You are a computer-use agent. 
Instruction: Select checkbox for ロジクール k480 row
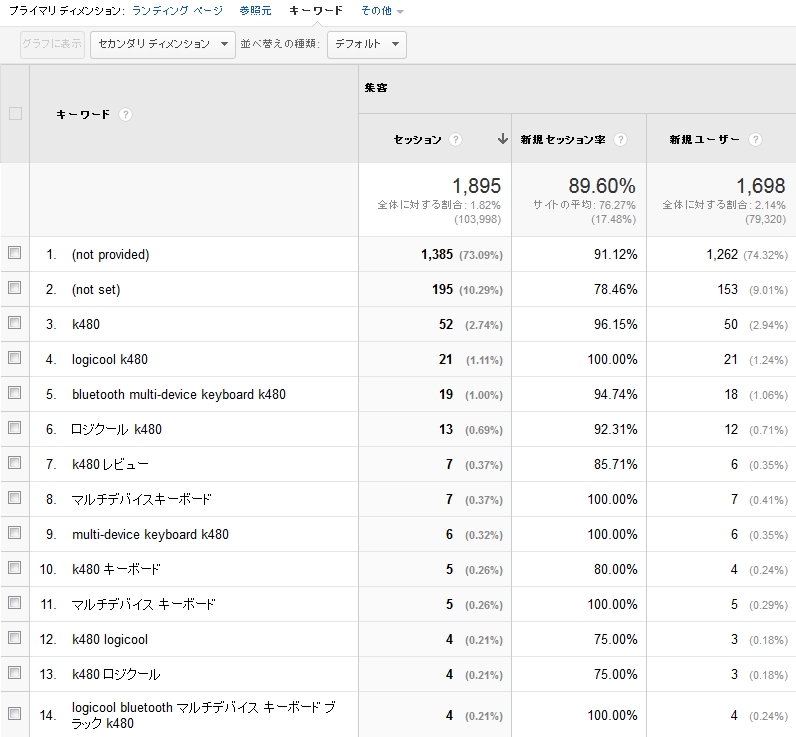click(x=15, y=428)
